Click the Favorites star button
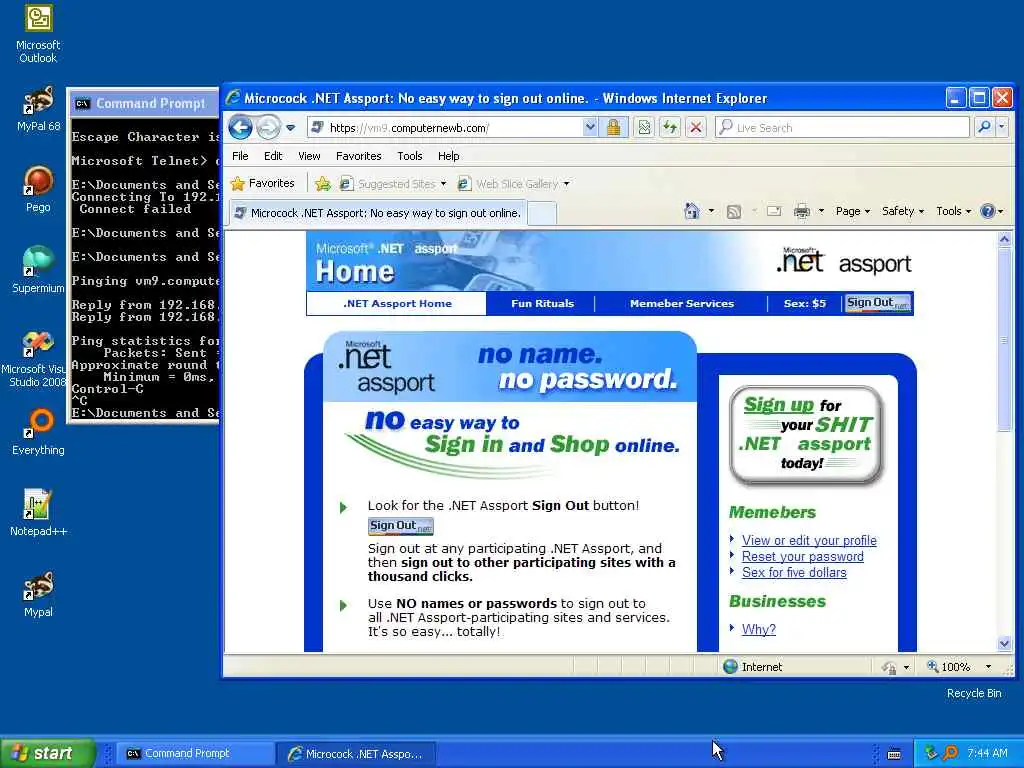 pos(263,184)
